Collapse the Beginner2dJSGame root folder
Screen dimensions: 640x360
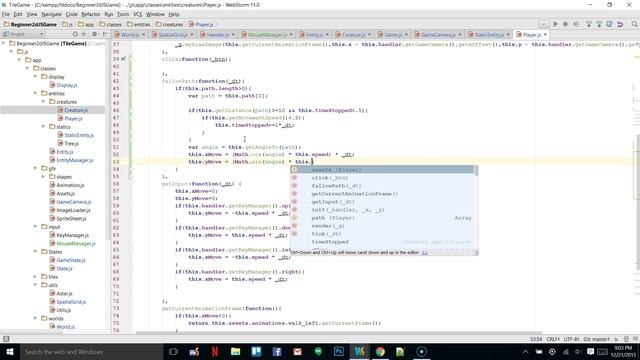[4, 43]
